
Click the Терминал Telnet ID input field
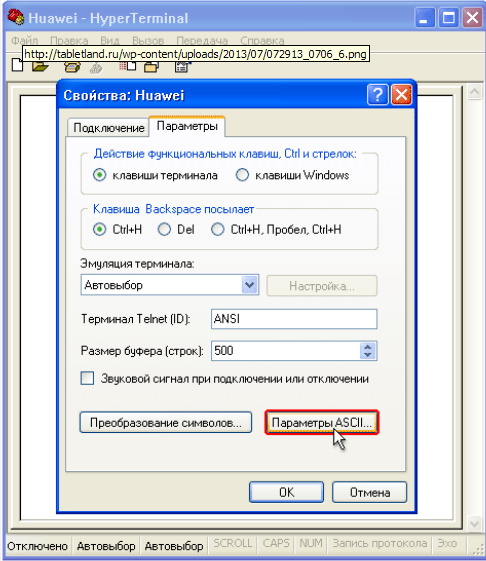point(294,319)
